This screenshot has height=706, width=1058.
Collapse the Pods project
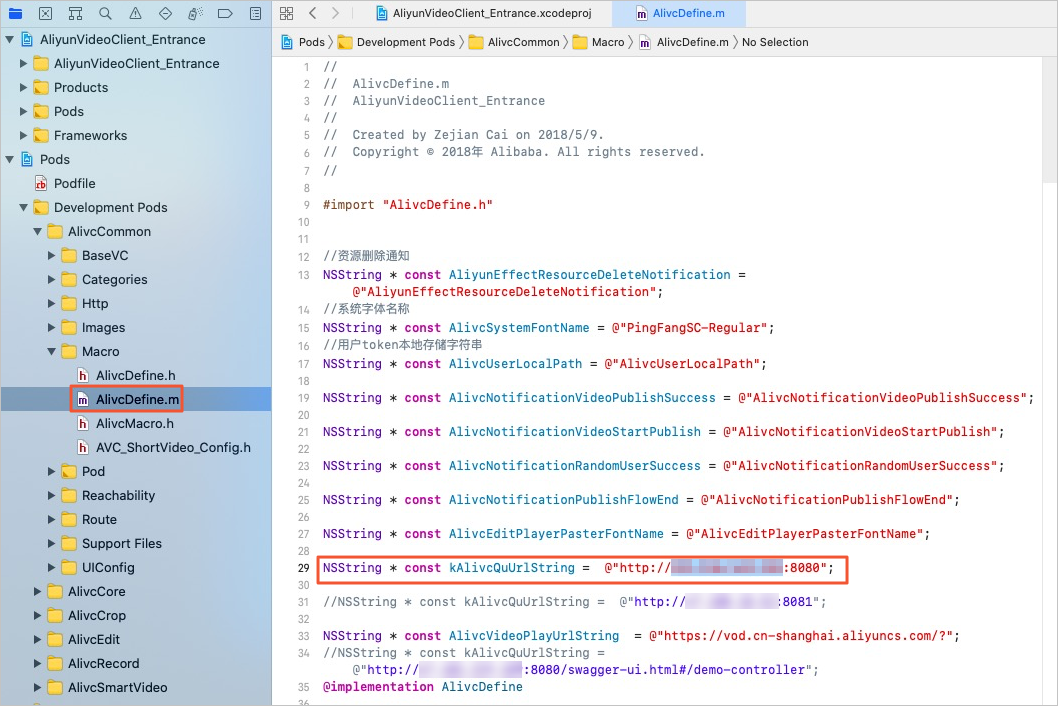[x=9, y=160]
